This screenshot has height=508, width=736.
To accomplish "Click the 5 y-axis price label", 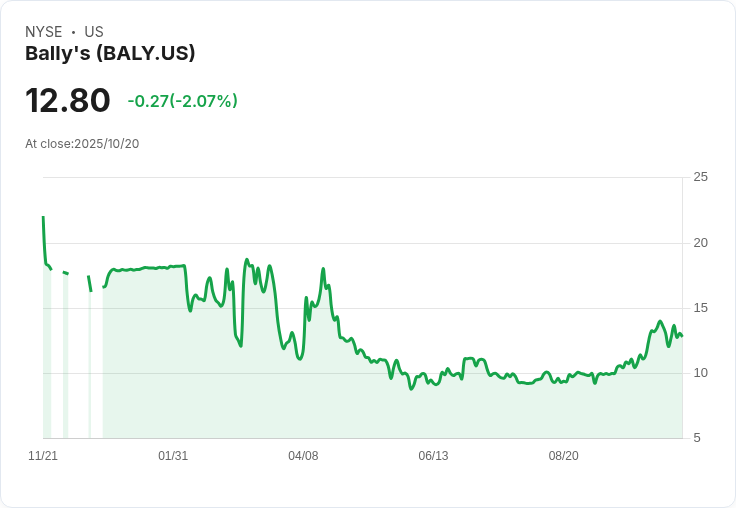I will (x=697, y=437).
